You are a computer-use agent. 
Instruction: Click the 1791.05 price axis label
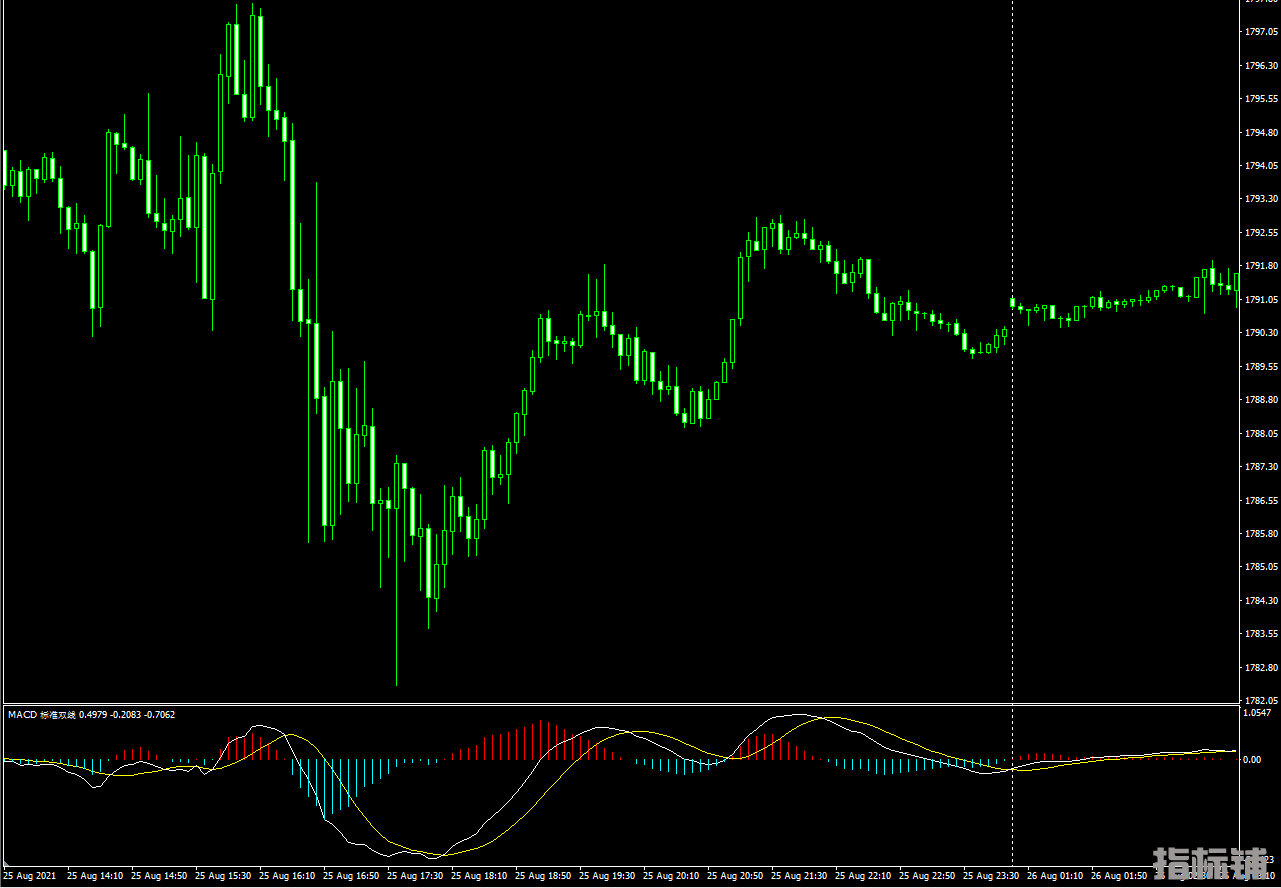click(1260, 300)
